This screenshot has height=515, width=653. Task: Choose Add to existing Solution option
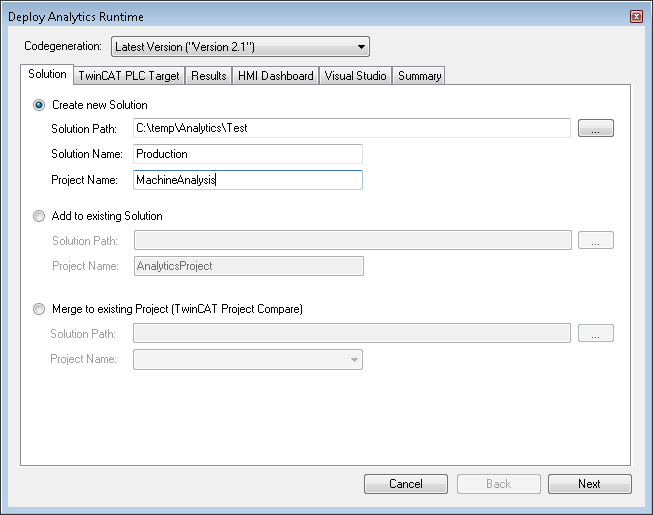point(39,216)
